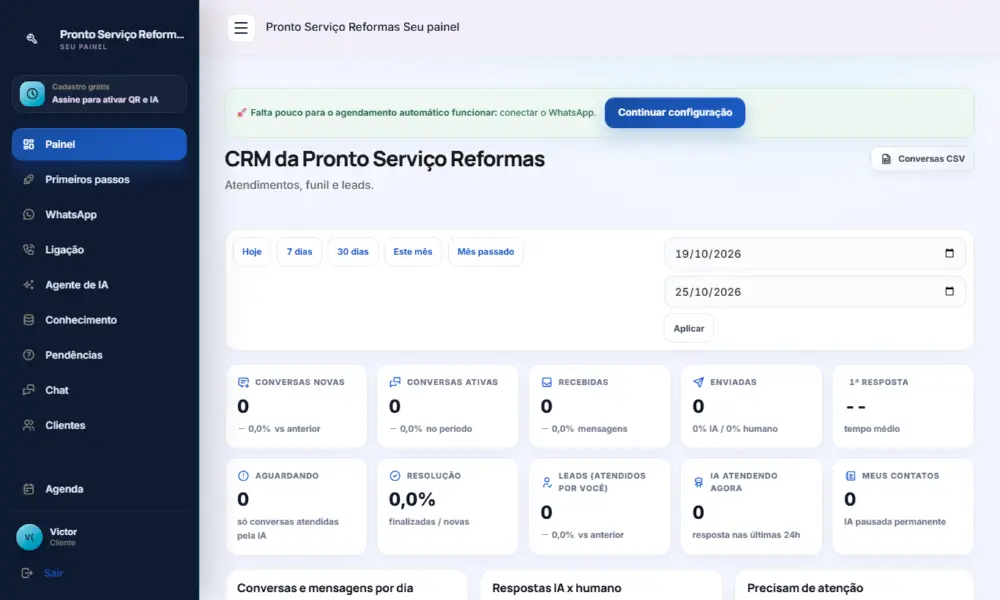Viewport: 1000px width, 600px height.
Task: Click the Respostas IA x humano heading
Action: (x=557, y=588)
